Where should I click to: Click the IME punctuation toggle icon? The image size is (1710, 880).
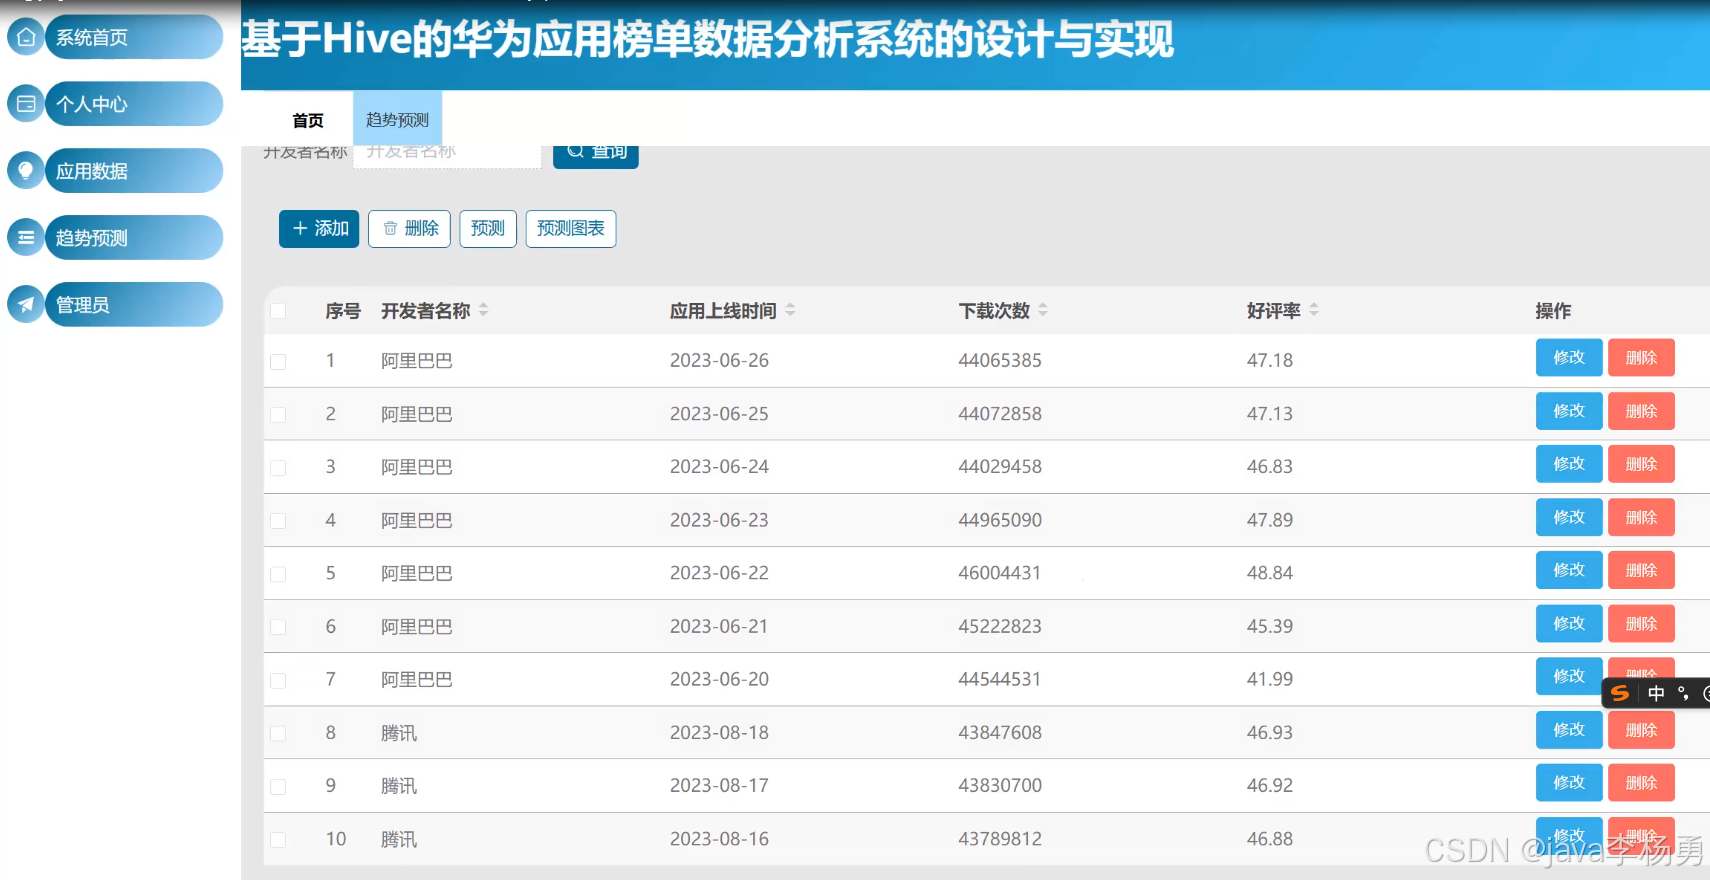tap(1683, 693)
